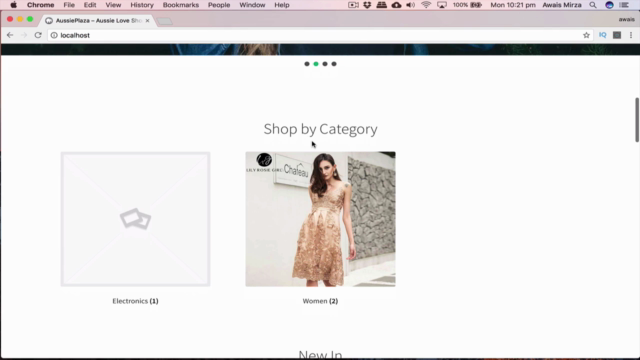Click the screen recorder menu bar icon

click(x=353, y=5)
